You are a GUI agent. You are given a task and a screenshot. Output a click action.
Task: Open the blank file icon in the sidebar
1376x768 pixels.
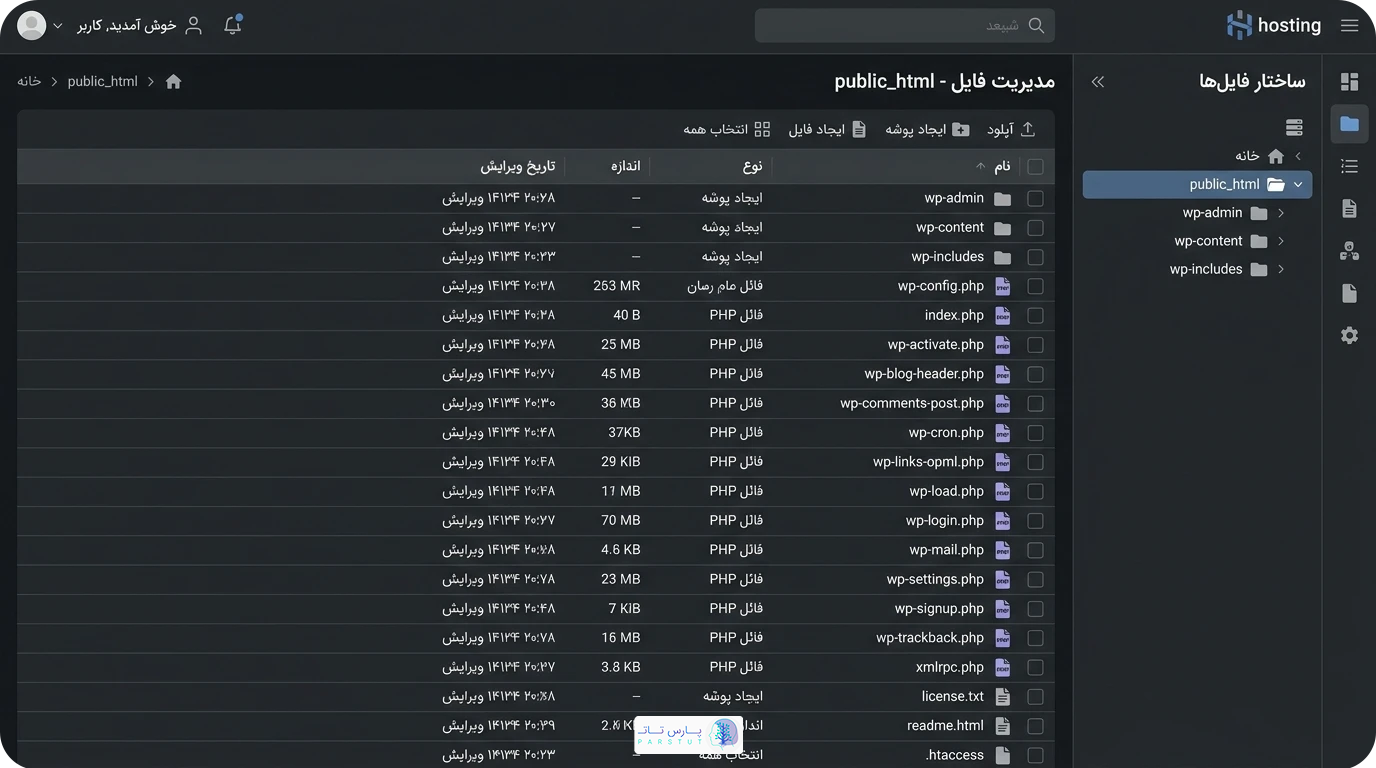point(1349,293)
